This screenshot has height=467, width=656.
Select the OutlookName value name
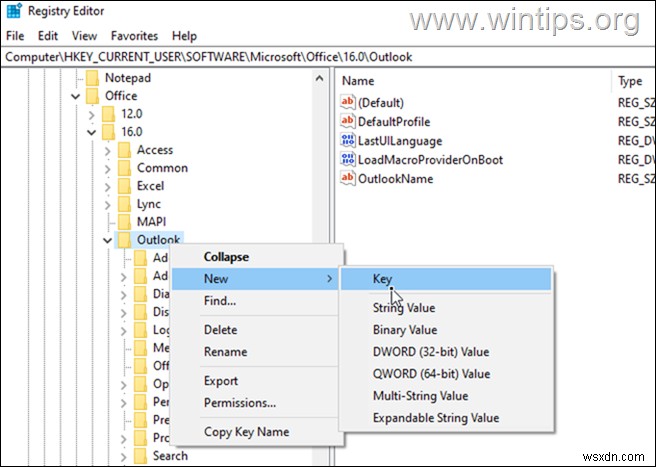pos(395,179)
